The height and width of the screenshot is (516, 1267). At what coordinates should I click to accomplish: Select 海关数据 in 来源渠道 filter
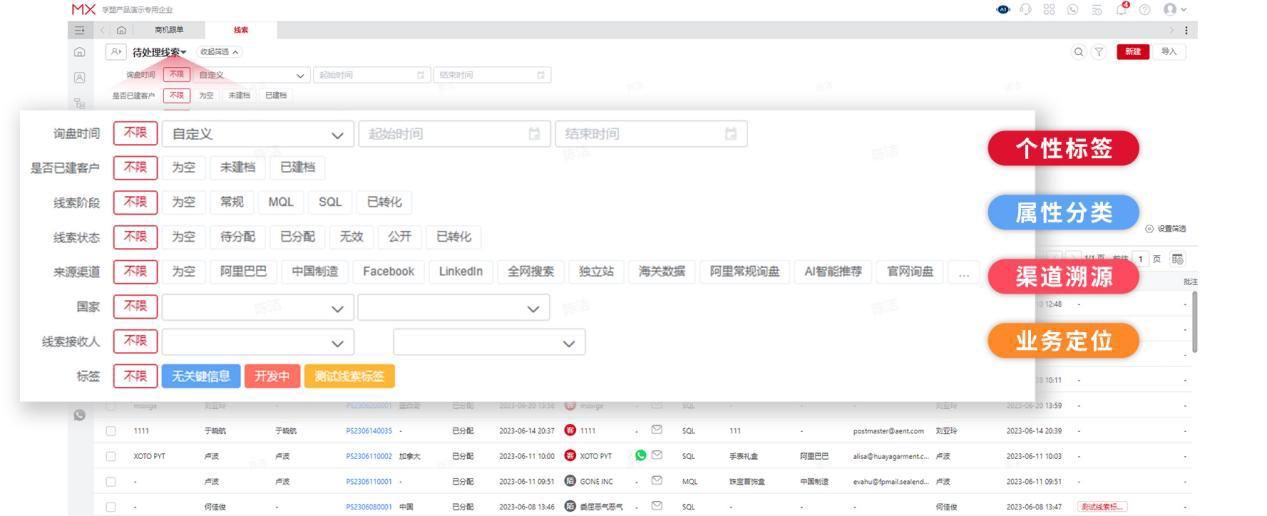(662, 271)
